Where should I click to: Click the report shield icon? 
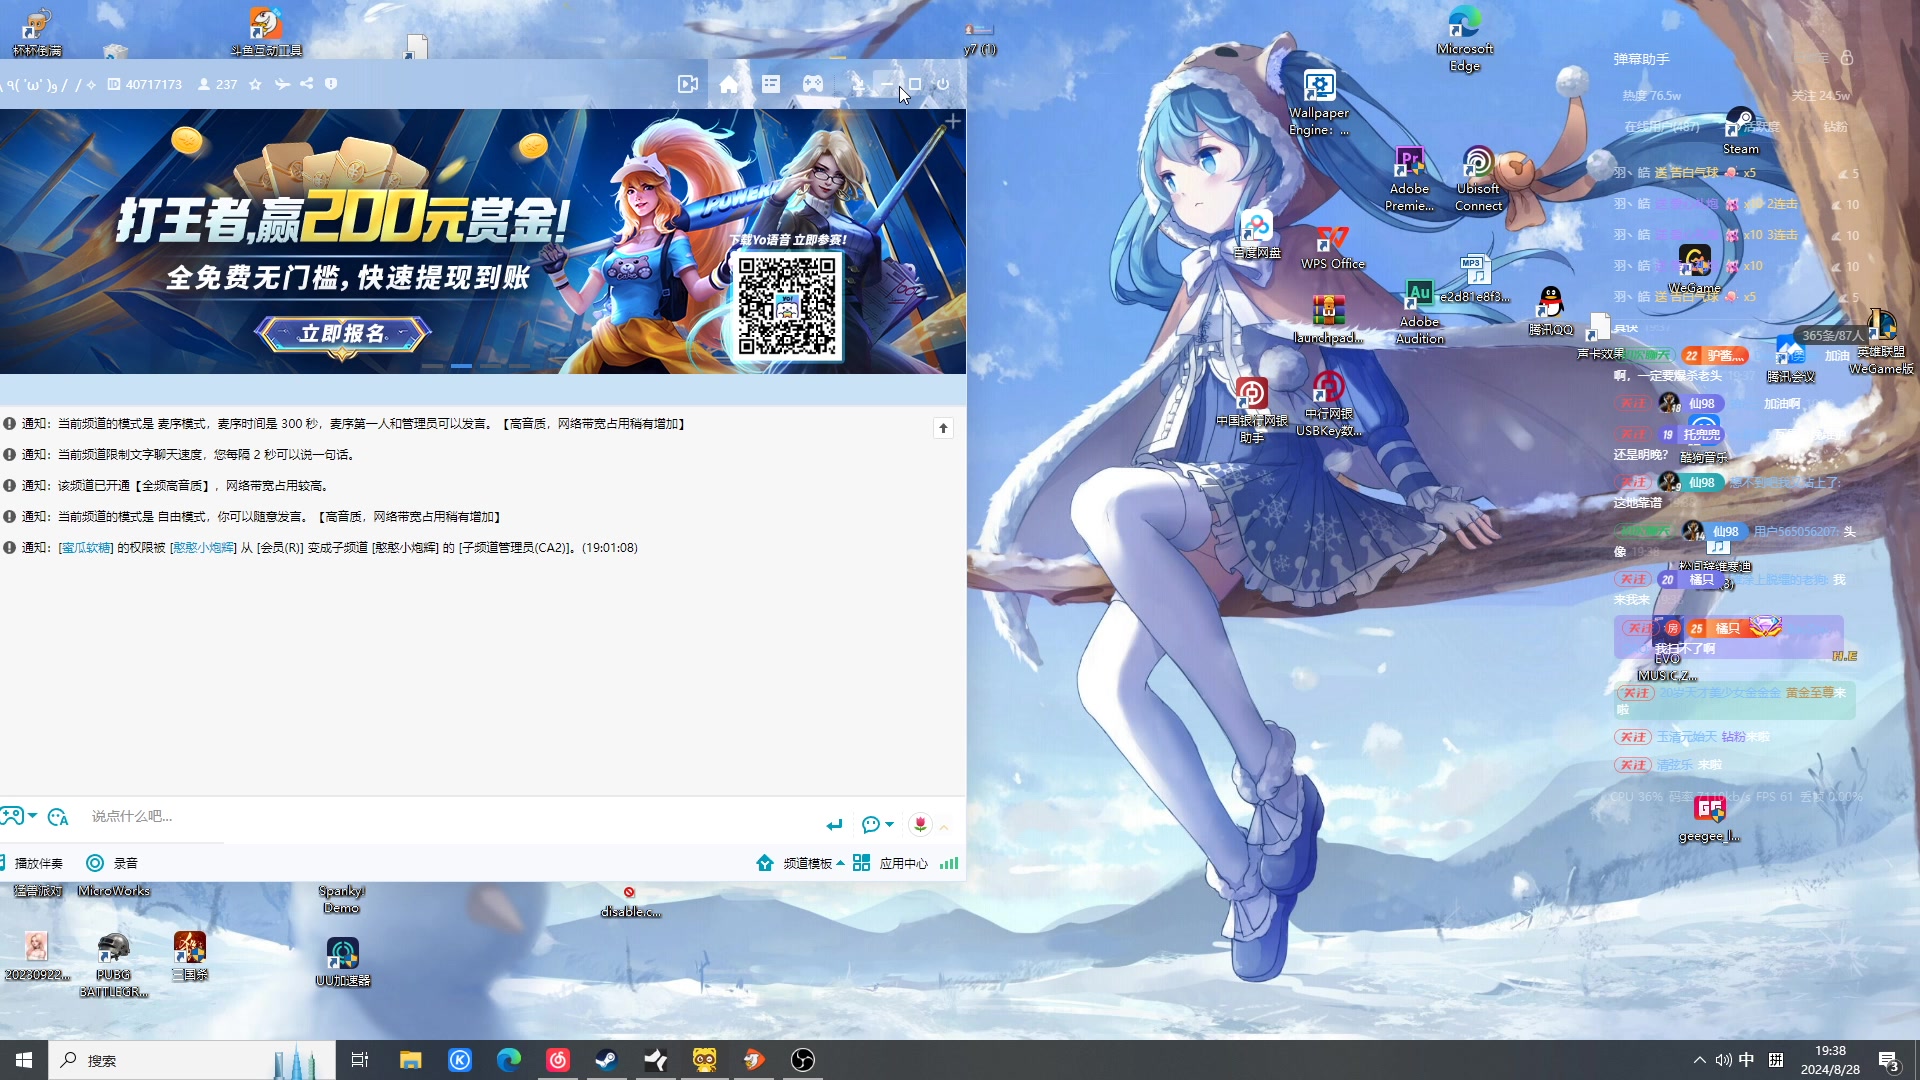click(x=331, y=85)
